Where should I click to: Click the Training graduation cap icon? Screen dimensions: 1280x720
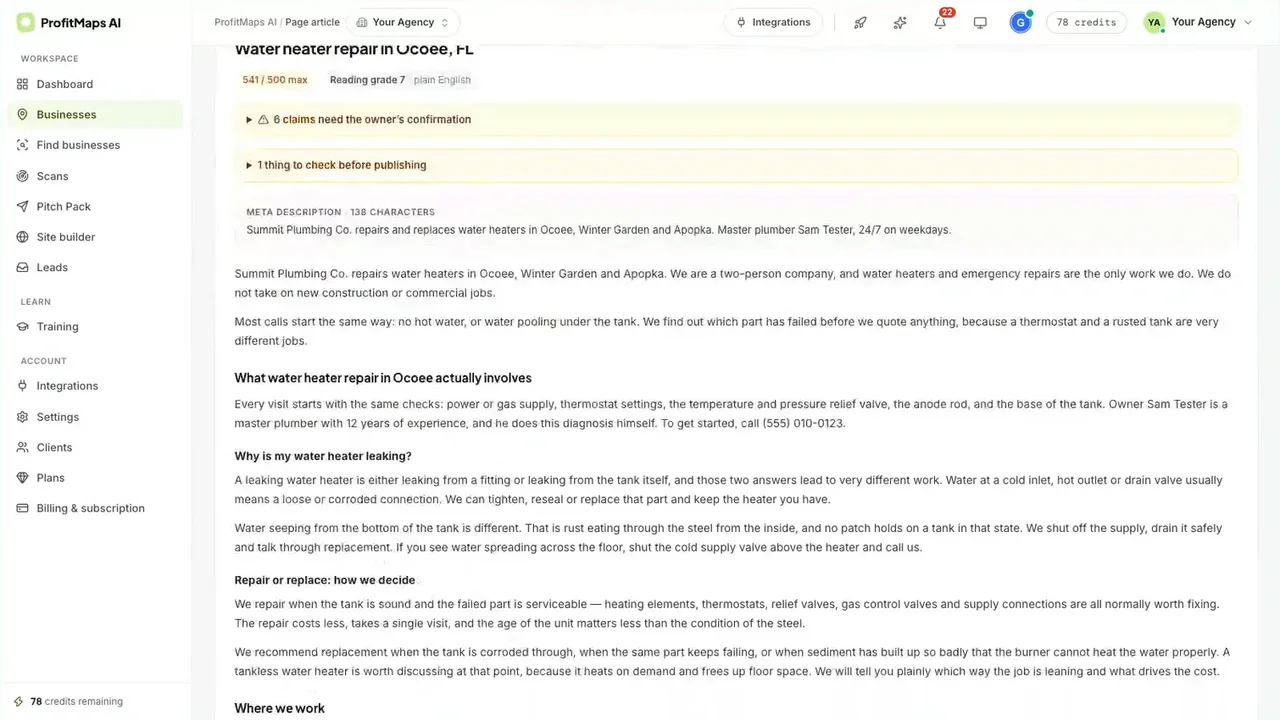(23, 326)
